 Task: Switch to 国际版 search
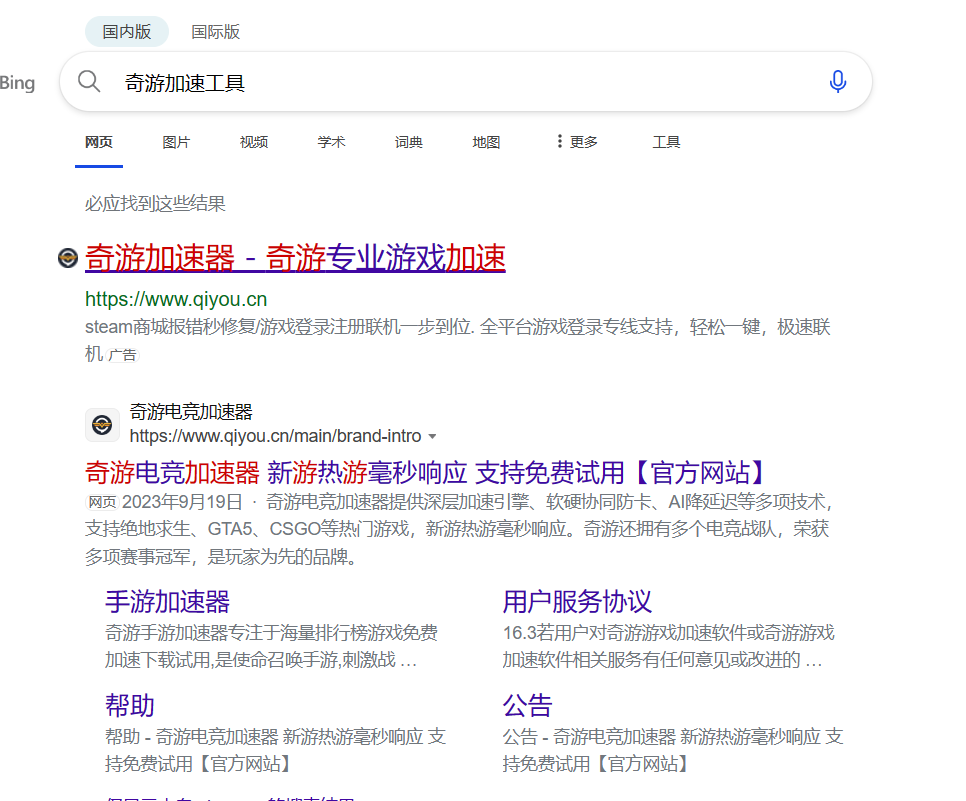pyautogui.click(x=216, y=31)
